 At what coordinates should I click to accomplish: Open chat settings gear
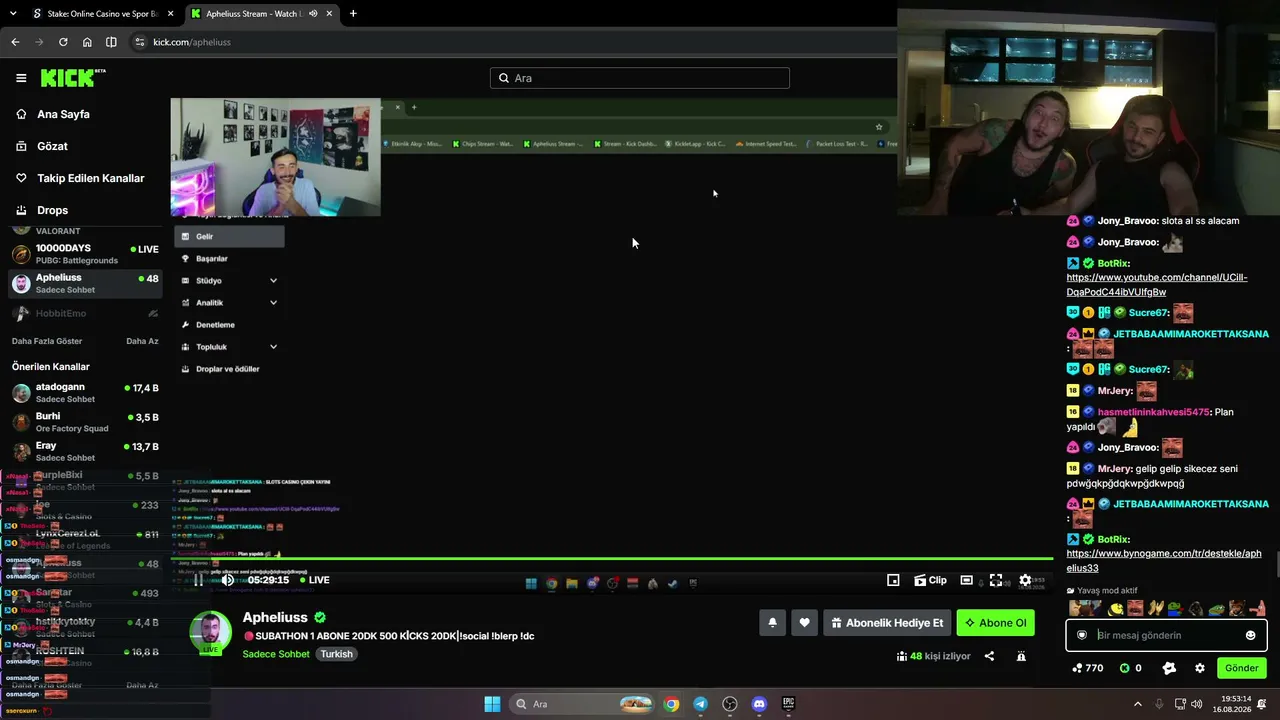click(x=1200, y=668)
